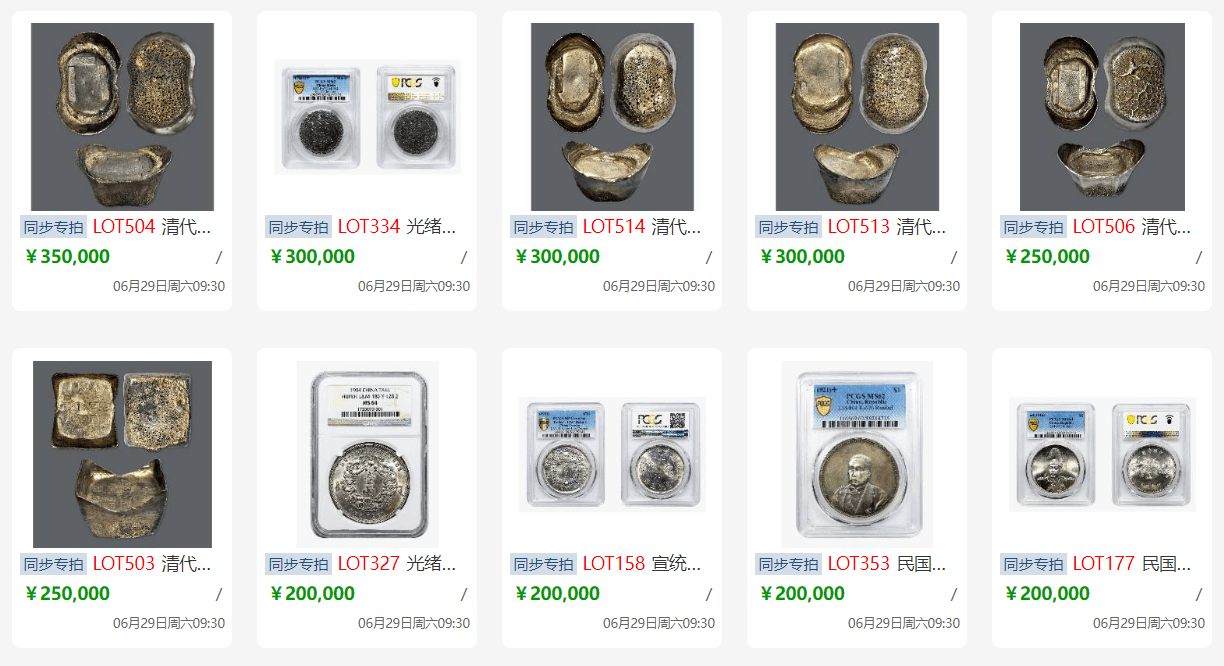Click the 同步专拍 tag on LOT503

(x=54, y=564)
